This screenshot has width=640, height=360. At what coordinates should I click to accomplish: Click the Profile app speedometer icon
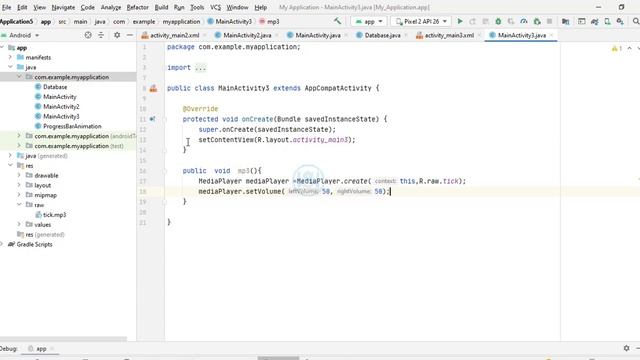524,21
